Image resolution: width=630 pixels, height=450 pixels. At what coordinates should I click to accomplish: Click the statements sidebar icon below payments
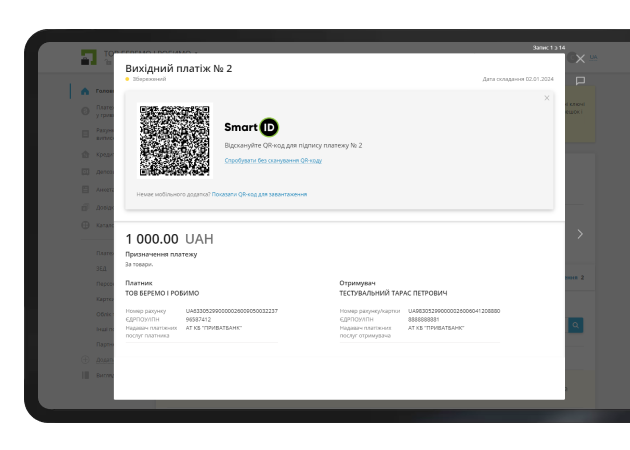click(x=85, y=134)
